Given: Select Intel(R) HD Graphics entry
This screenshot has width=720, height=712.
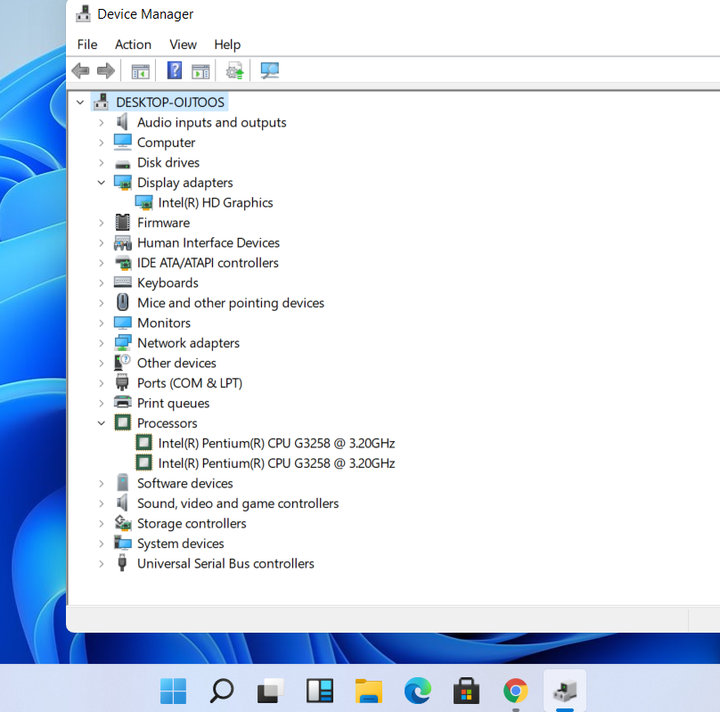Looking at the screenshot, I should (x=215, y=203).
